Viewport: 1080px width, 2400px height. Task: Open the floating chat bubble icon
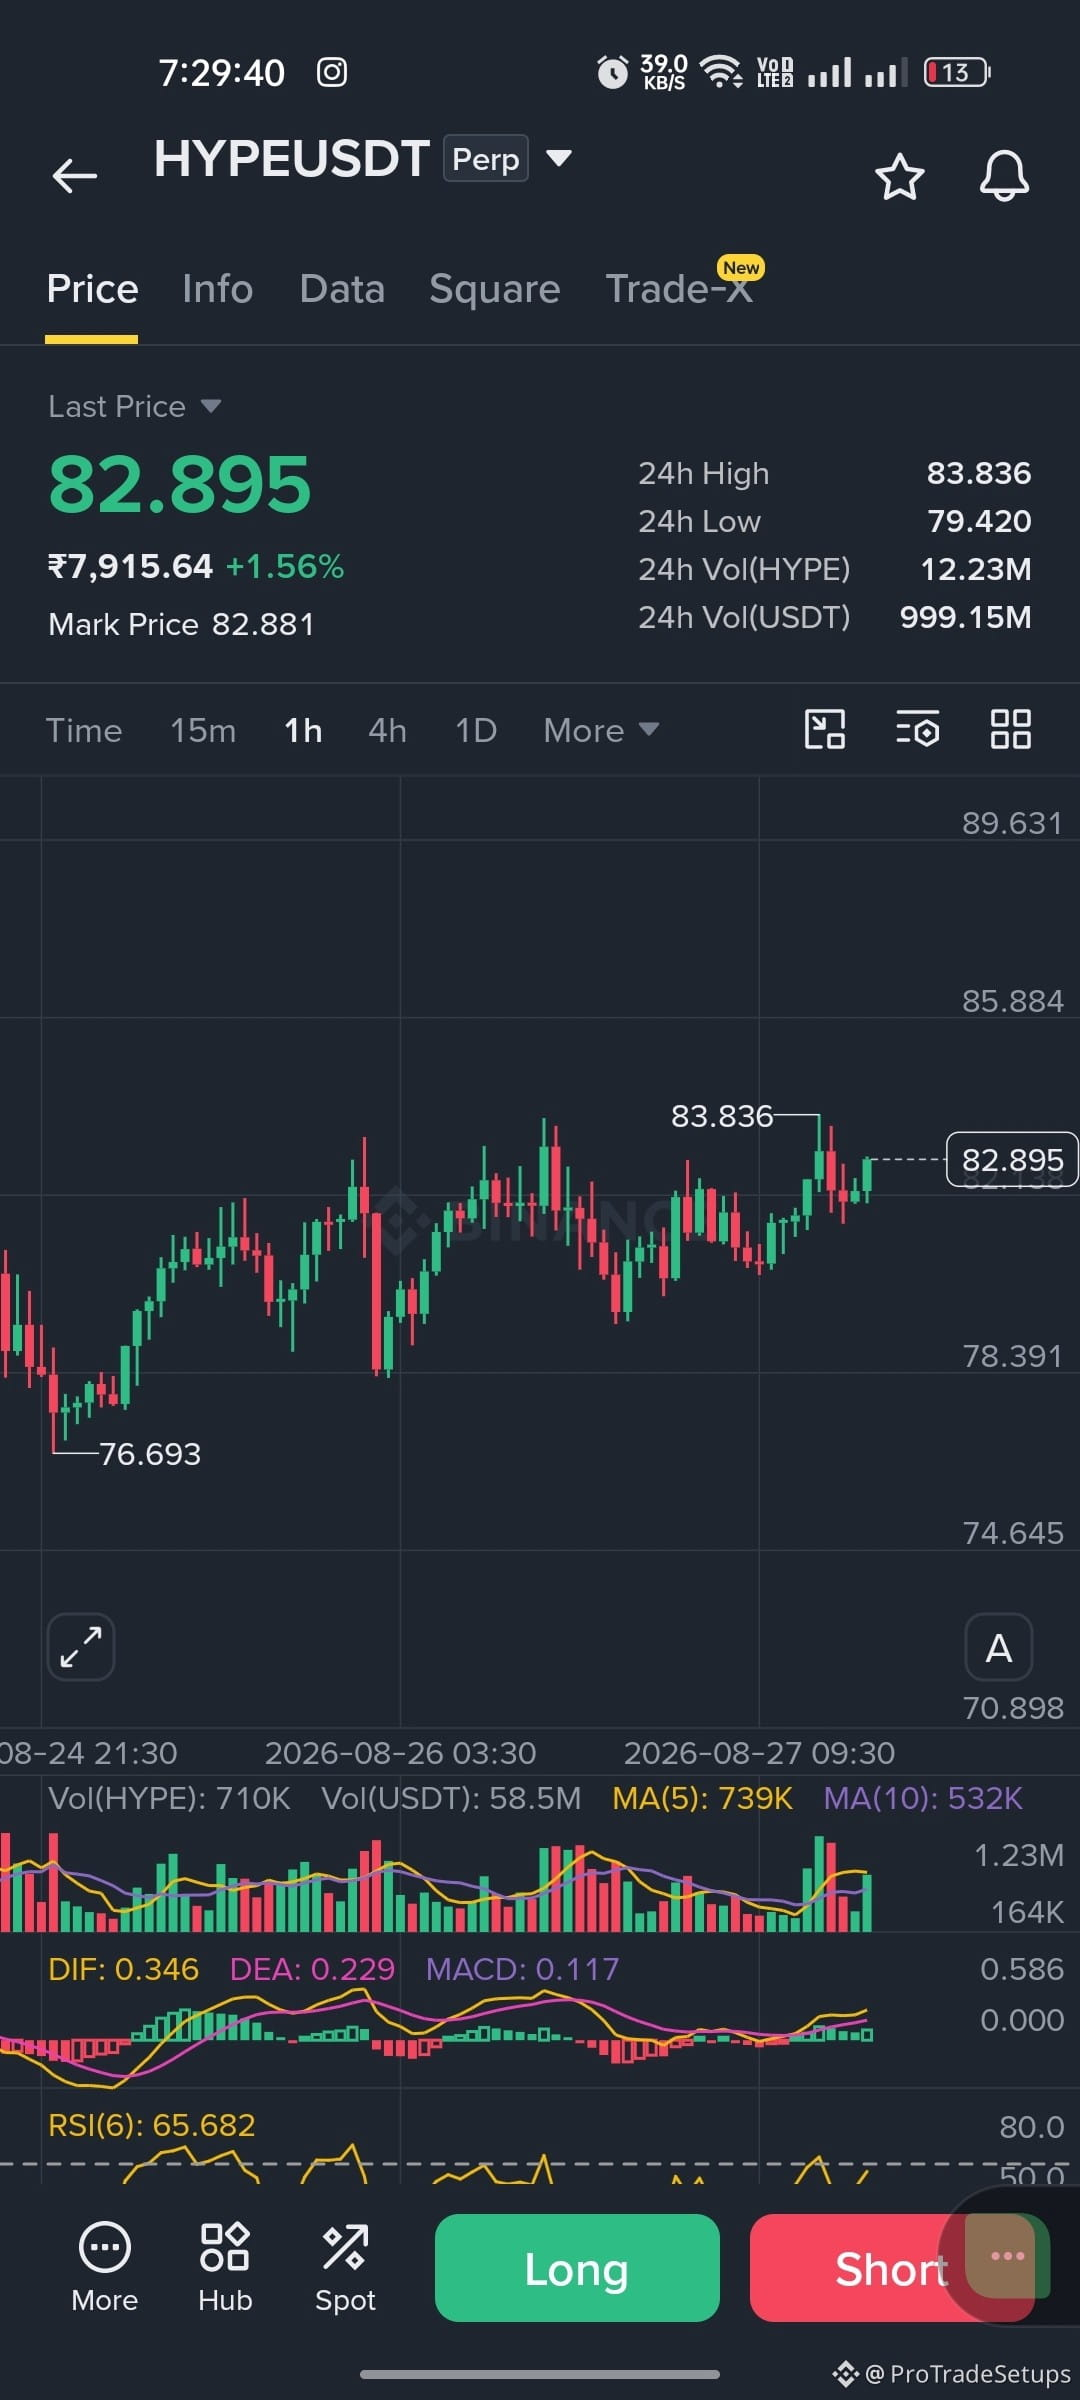tap(1007, 2256)
